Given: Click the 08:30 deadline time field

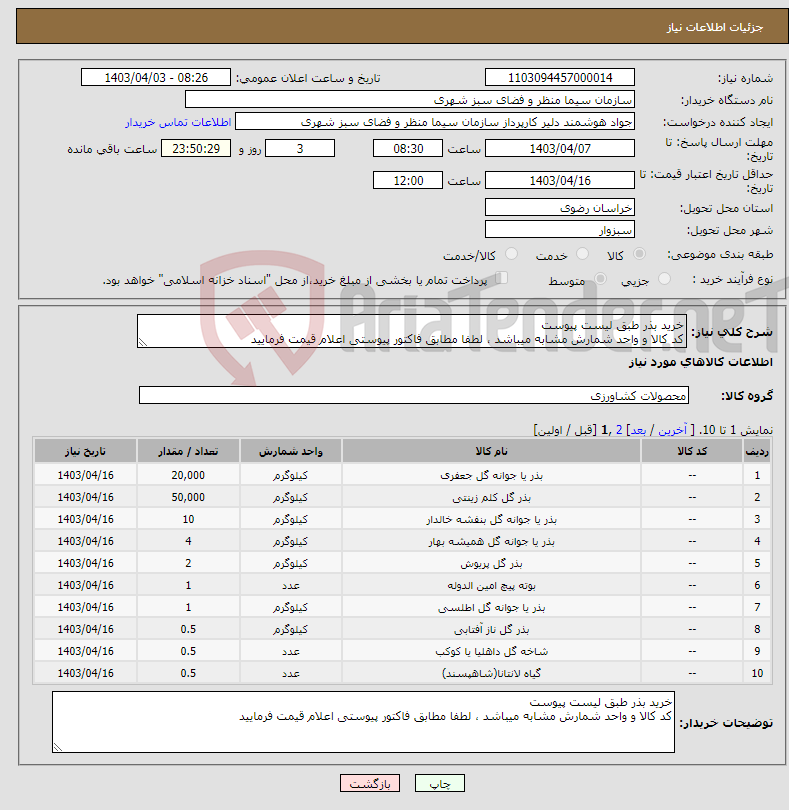Looking at the screenshot, I should 408,149.
